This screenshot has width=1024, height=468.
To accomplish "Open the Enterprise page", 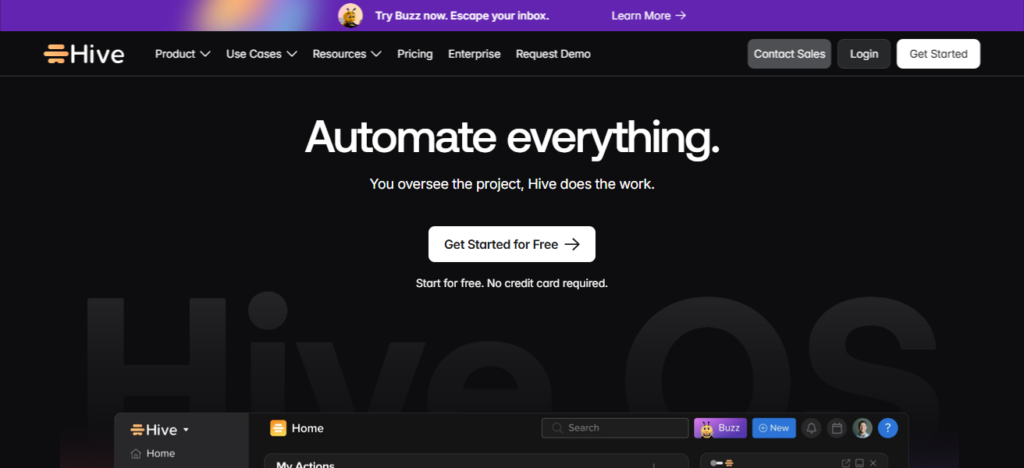I will pyautogui.click(x=474, y=54).
